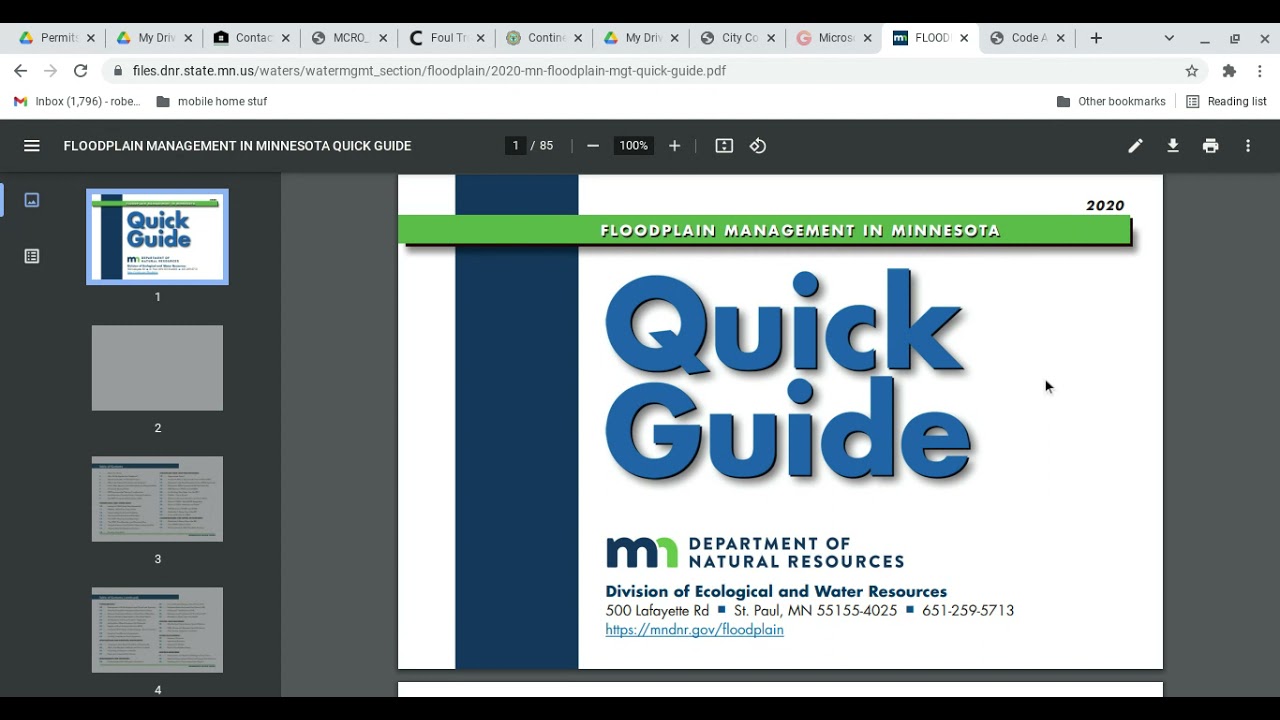The height and width of the screenshot is (720, 1280).
Task: Click the page number input field
Action: [516, 146]
